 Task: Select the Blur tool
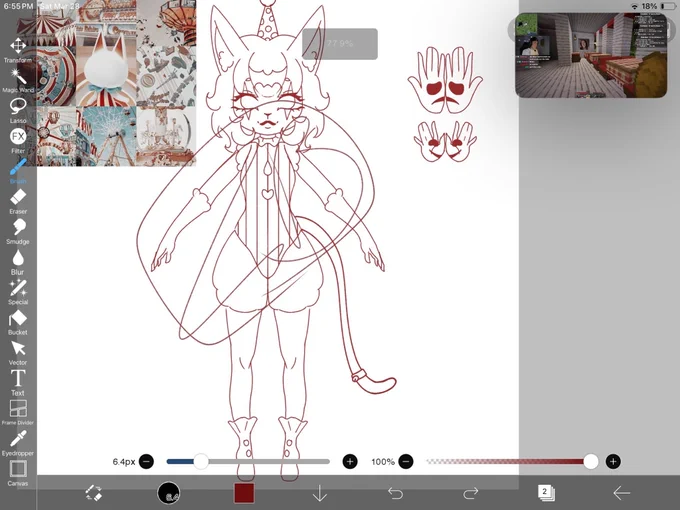tap(18, 262)
